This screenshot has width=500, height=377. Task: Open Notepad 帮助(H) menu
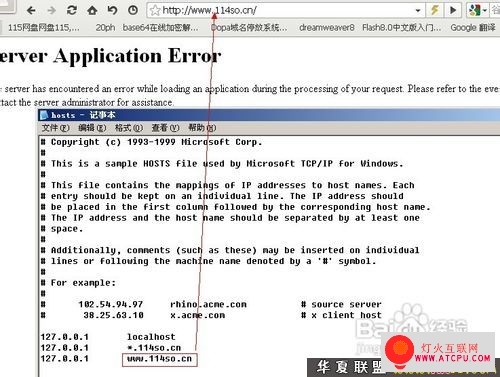(202, 128)
